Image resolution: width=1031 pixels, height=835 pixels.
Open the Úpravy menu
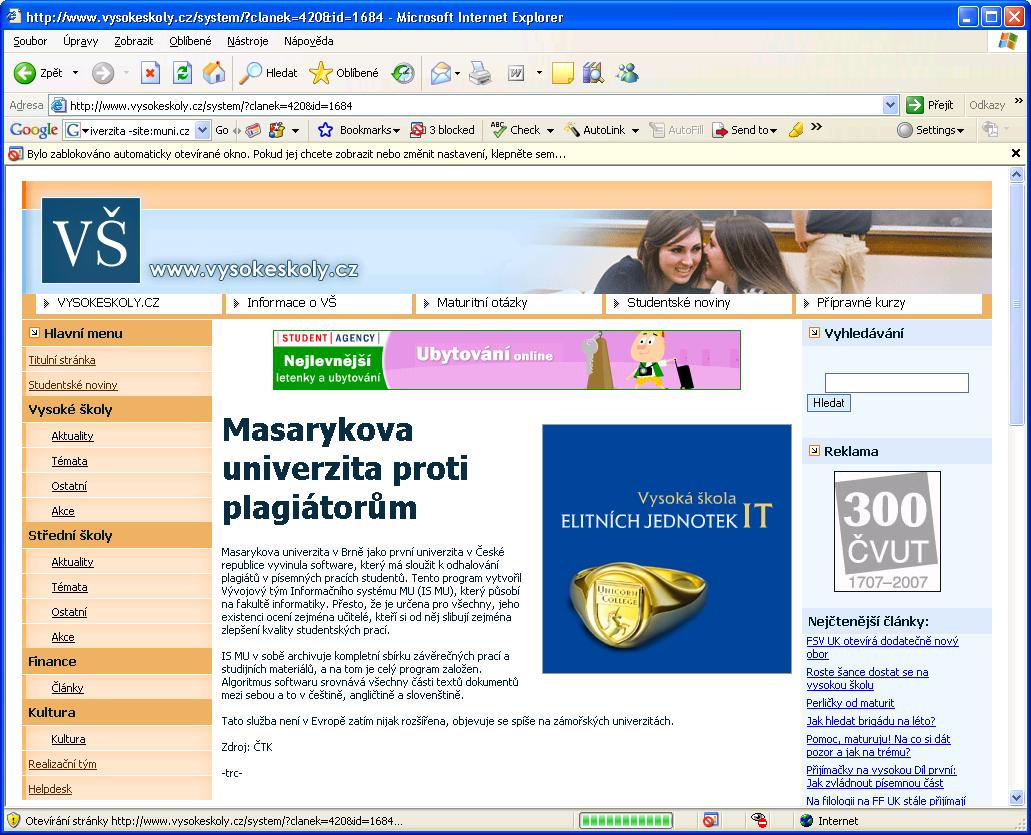(81, 41)
